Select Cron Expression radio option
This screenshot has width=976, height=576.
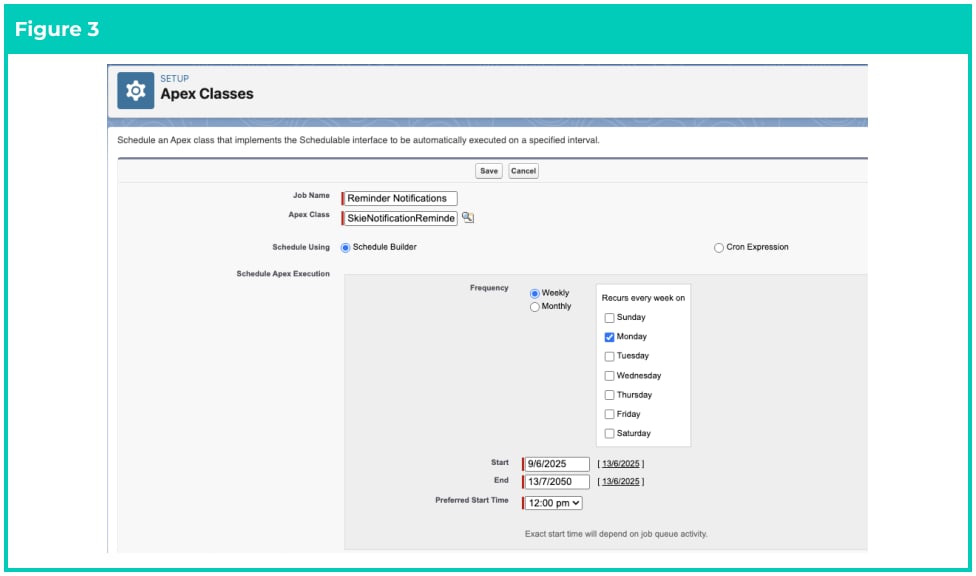coord(719,248)
